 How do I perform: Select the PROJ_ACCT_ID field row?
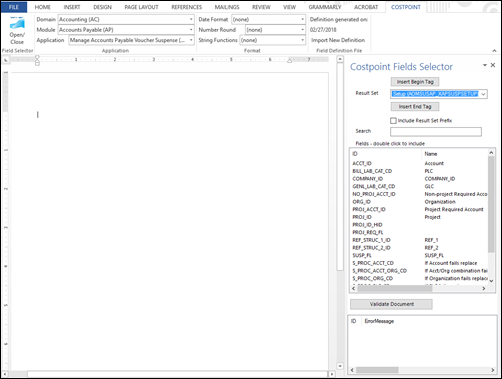[x=419, y=209]
